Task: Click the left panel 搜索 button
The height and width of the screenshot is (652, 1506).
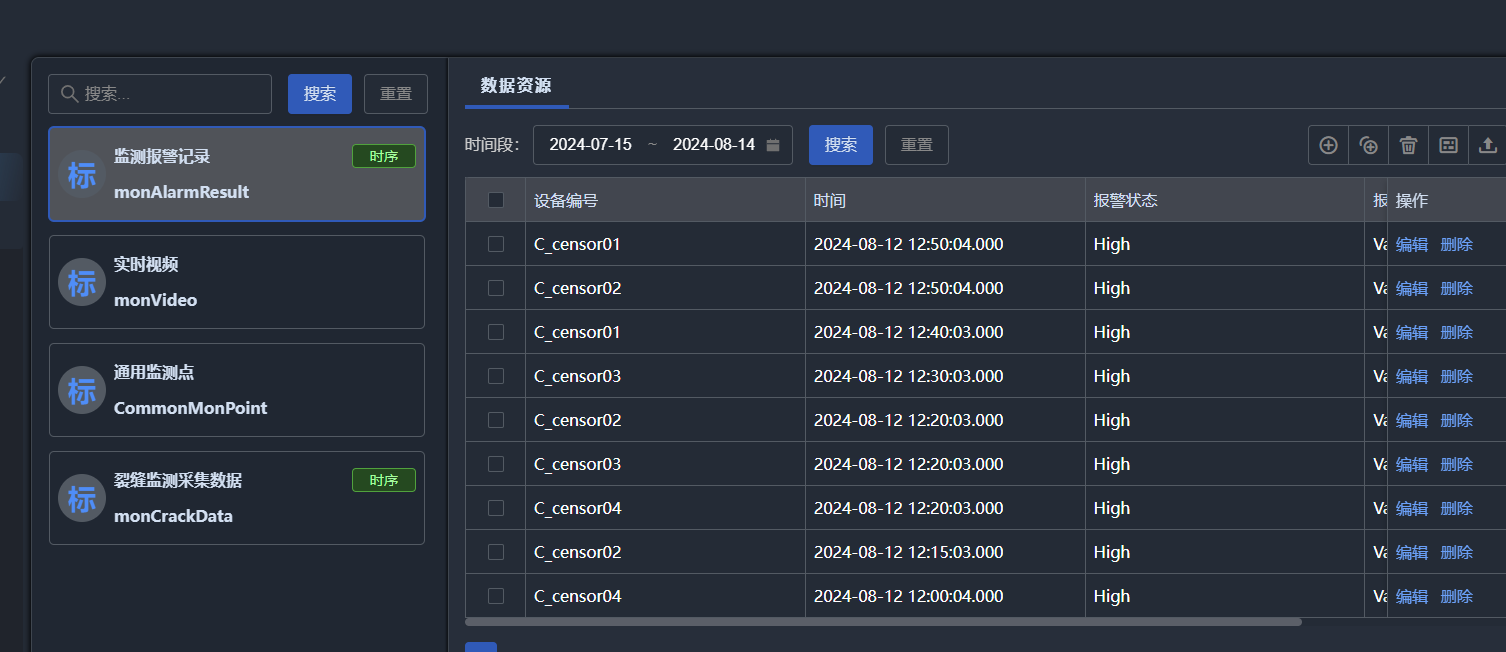Action: click(x=320, y=94)
